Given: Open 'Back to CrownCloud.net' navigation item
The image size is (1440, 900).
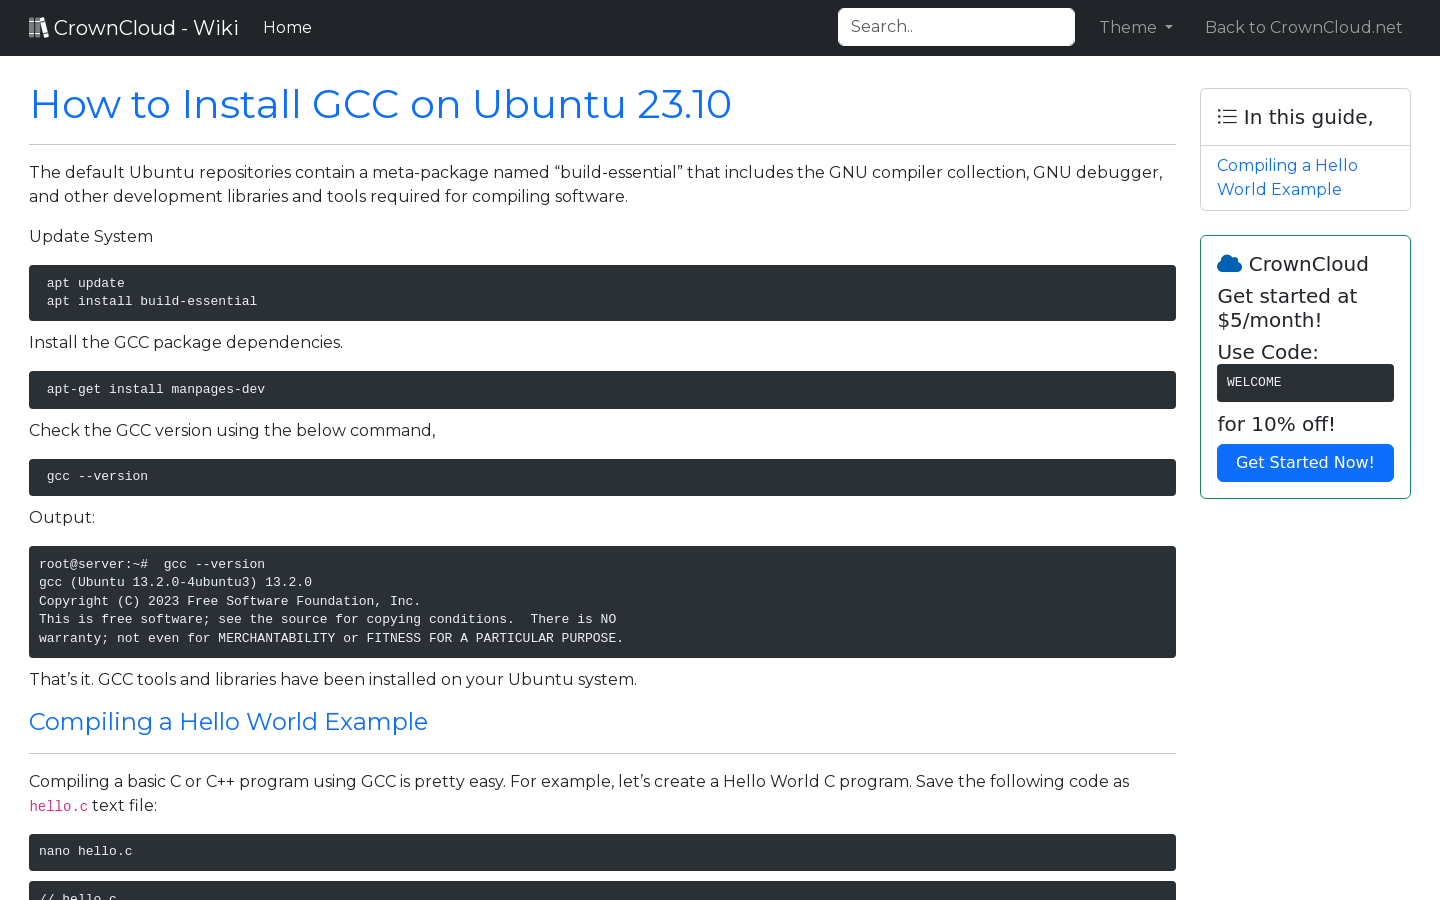Looking at the screenshot, I should 1303,27.
